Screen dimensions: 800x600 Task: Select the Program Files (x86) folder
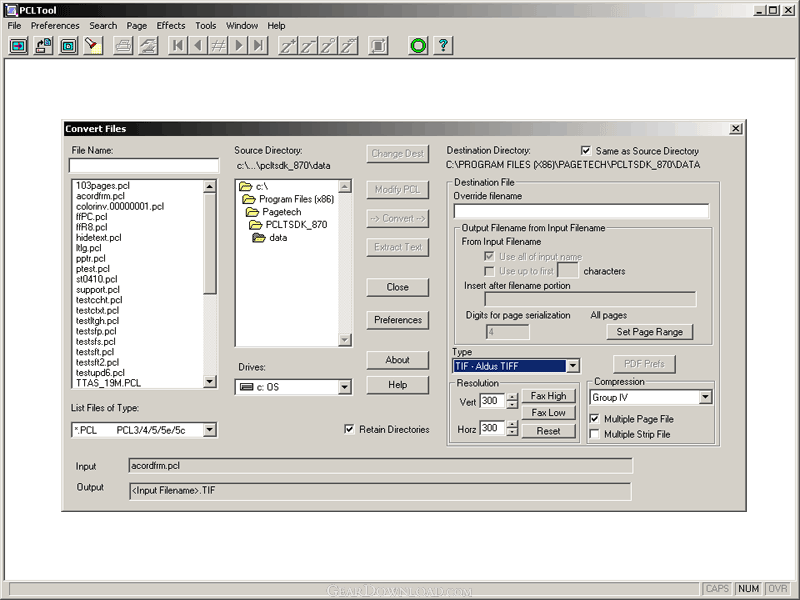click(x=289, y=199)
